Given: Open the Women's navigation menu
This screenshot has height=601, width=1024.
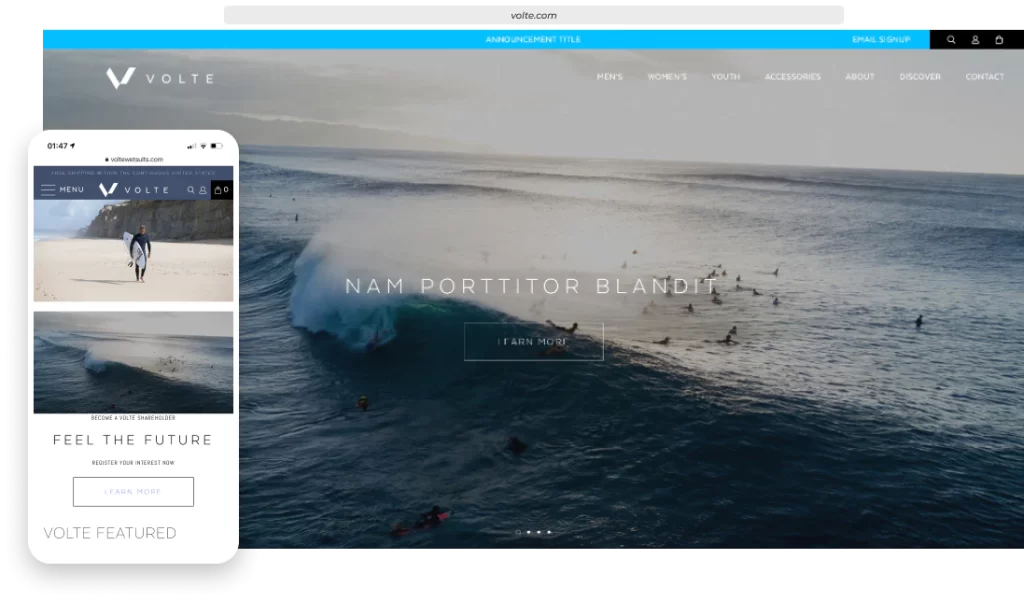Looking at the screenshot, I should coord(667,77).
